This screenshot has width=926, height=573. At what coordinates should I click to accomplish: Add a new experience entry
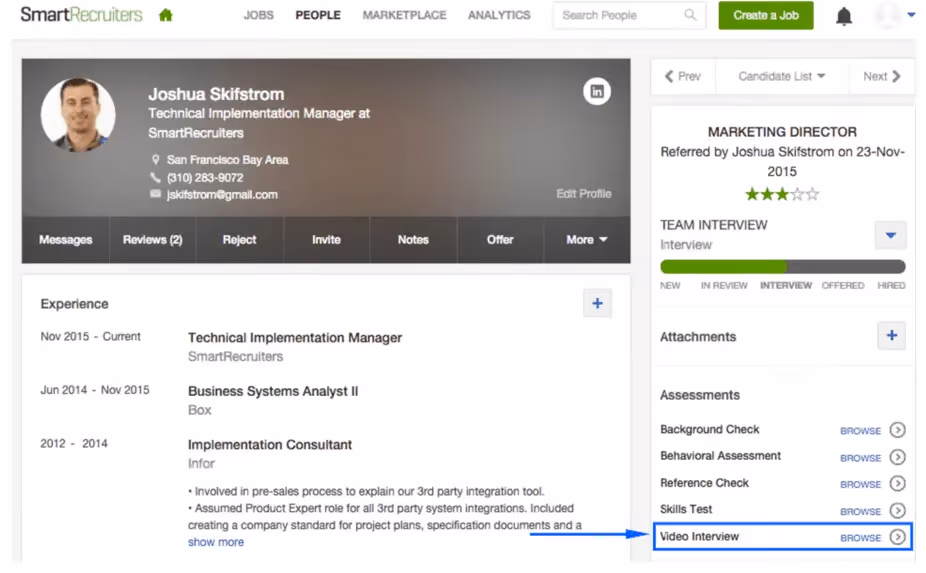598,304
